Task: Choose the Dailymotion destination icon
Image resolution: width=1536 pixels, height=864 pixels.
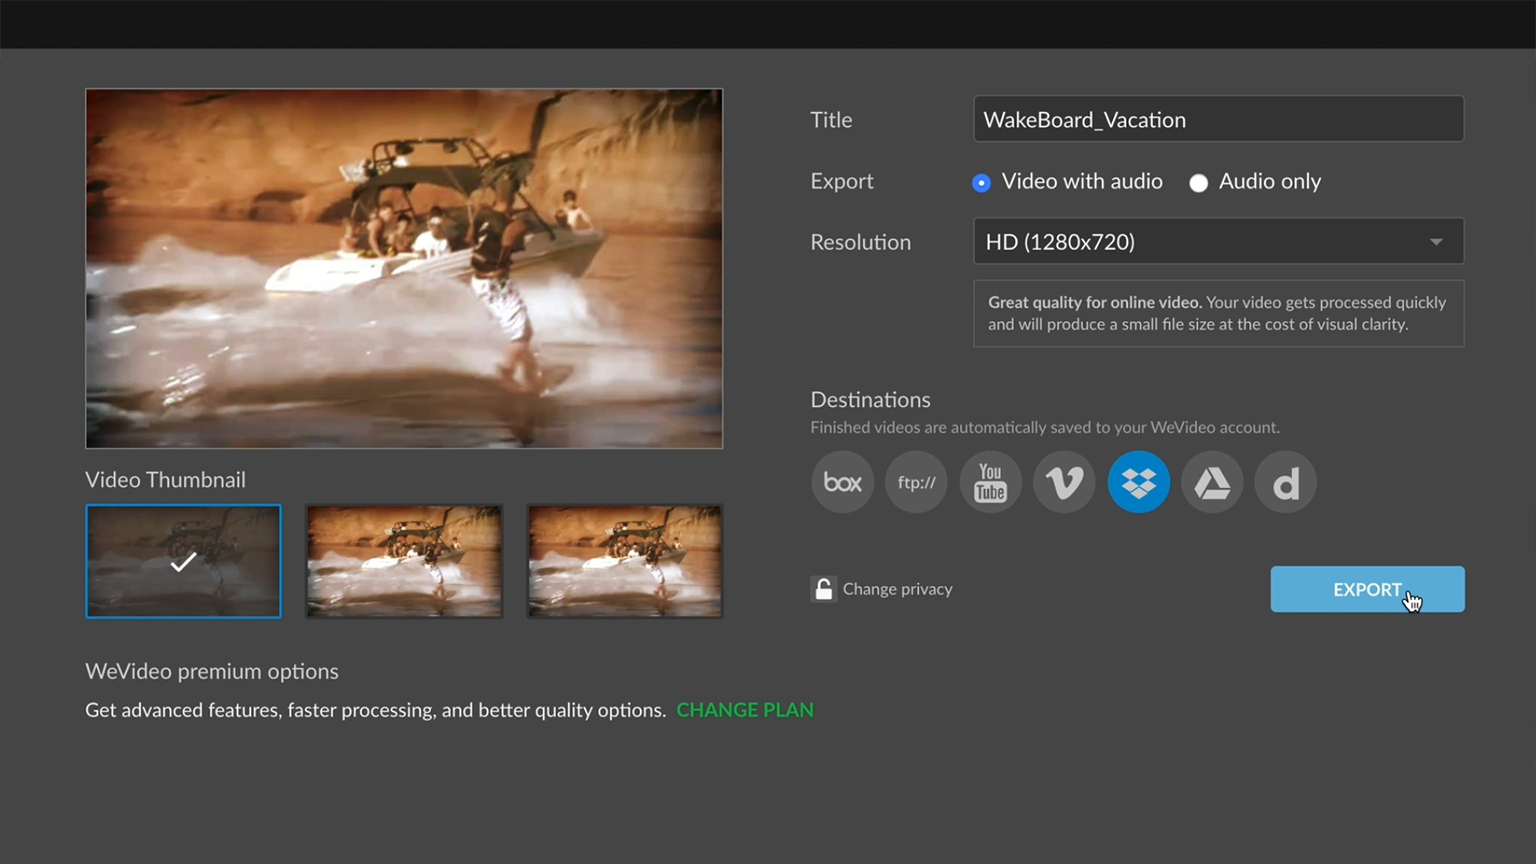Action: pos(1286,482)
